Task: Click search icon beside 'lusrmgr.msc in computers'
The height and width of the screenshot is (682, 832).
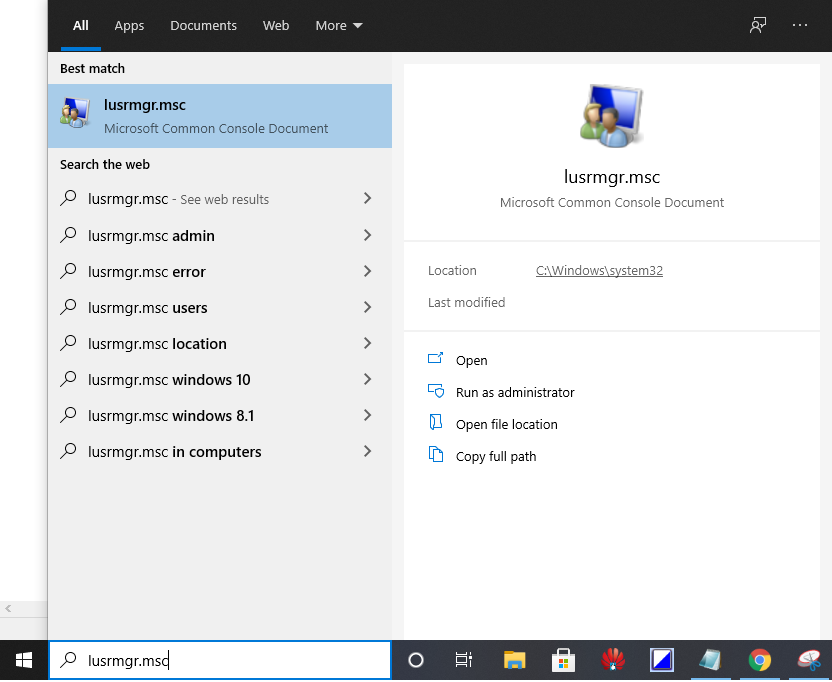Action: tap(68, 451)
